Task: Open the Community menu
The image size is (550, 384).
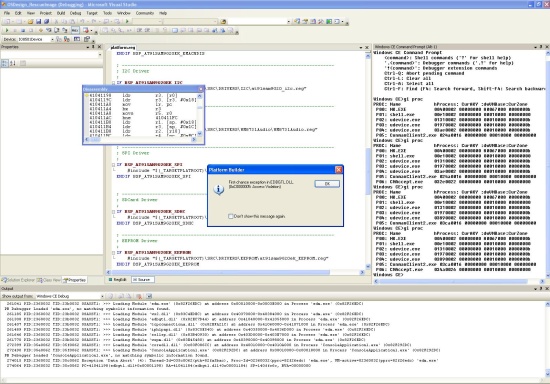Action: tap(145, 13)
